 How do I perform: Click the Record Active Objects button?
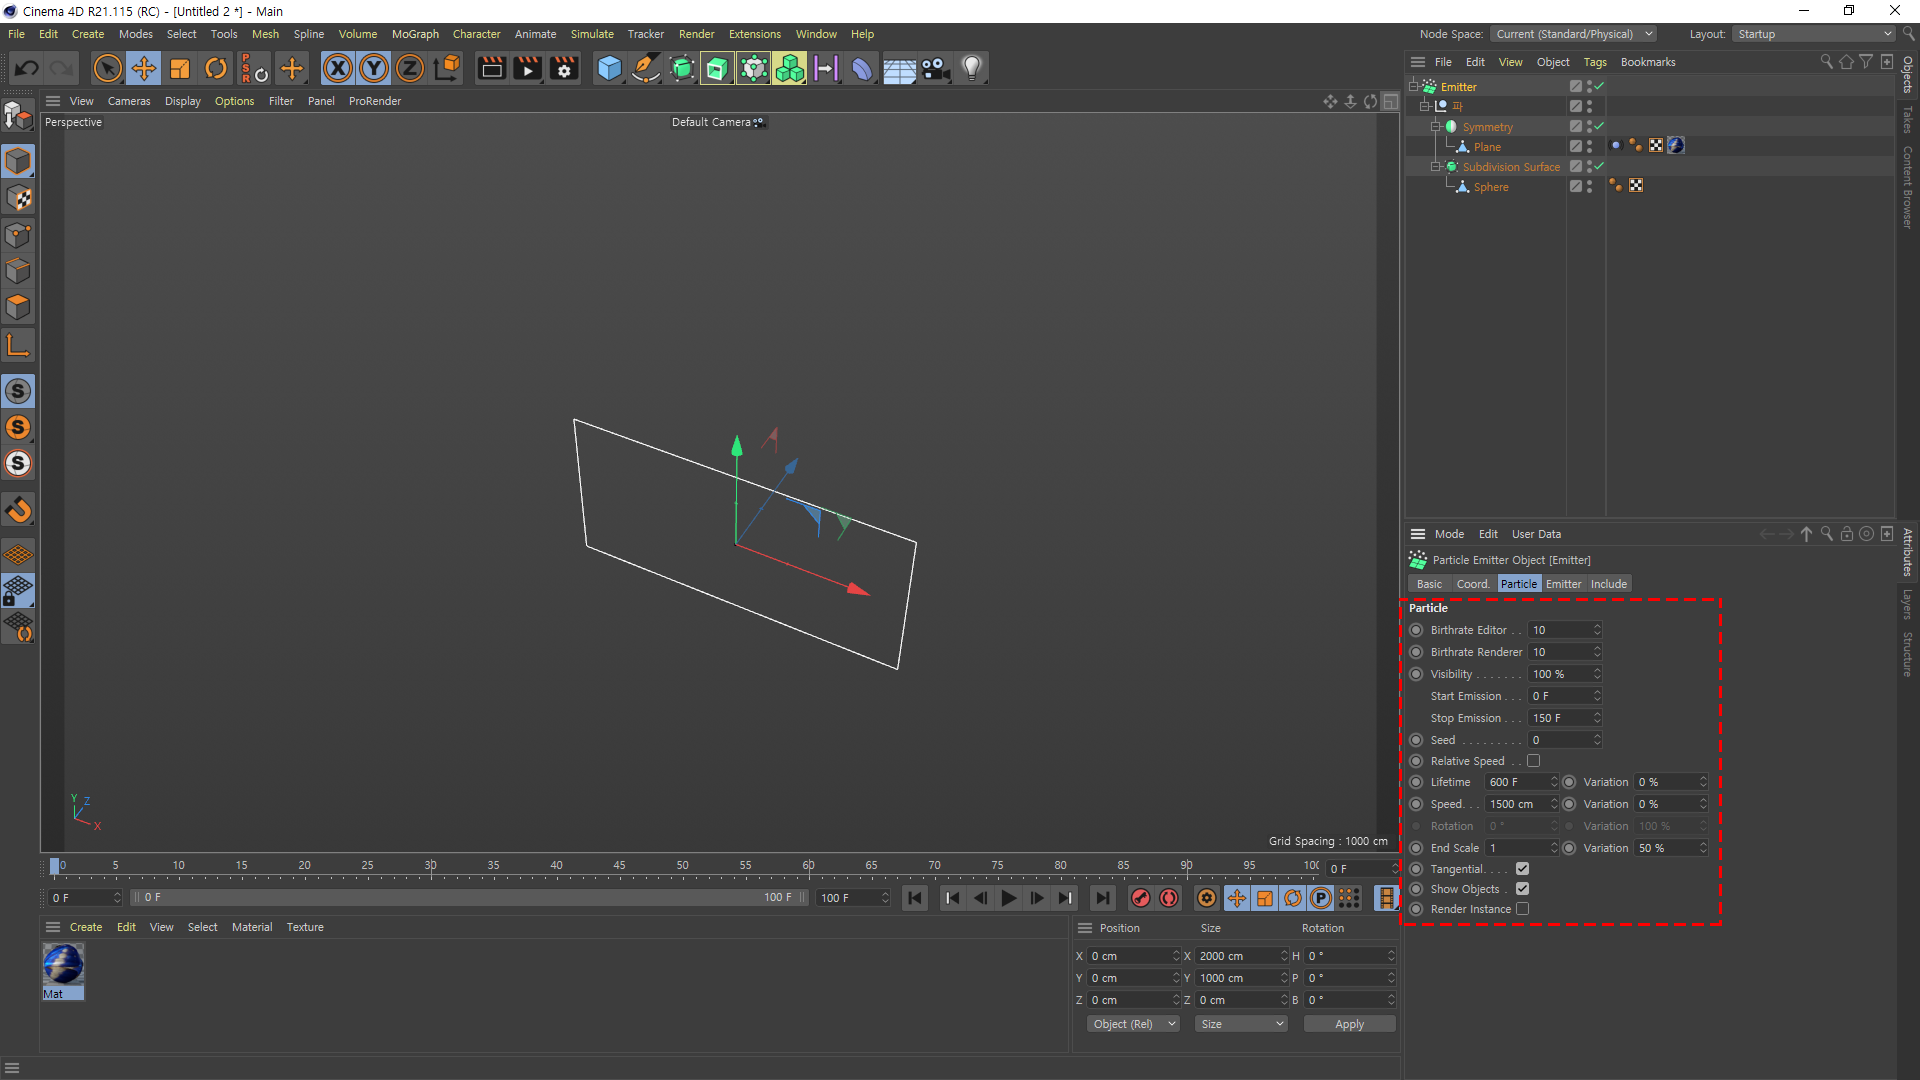coord(1140,898)
